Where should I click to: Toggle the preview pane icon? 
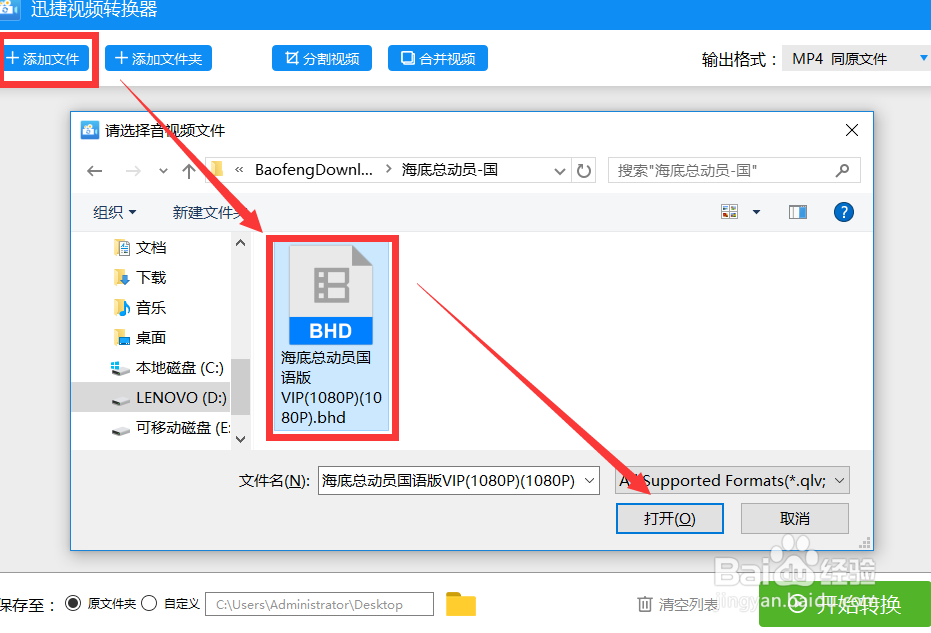[x=797, y=211]
